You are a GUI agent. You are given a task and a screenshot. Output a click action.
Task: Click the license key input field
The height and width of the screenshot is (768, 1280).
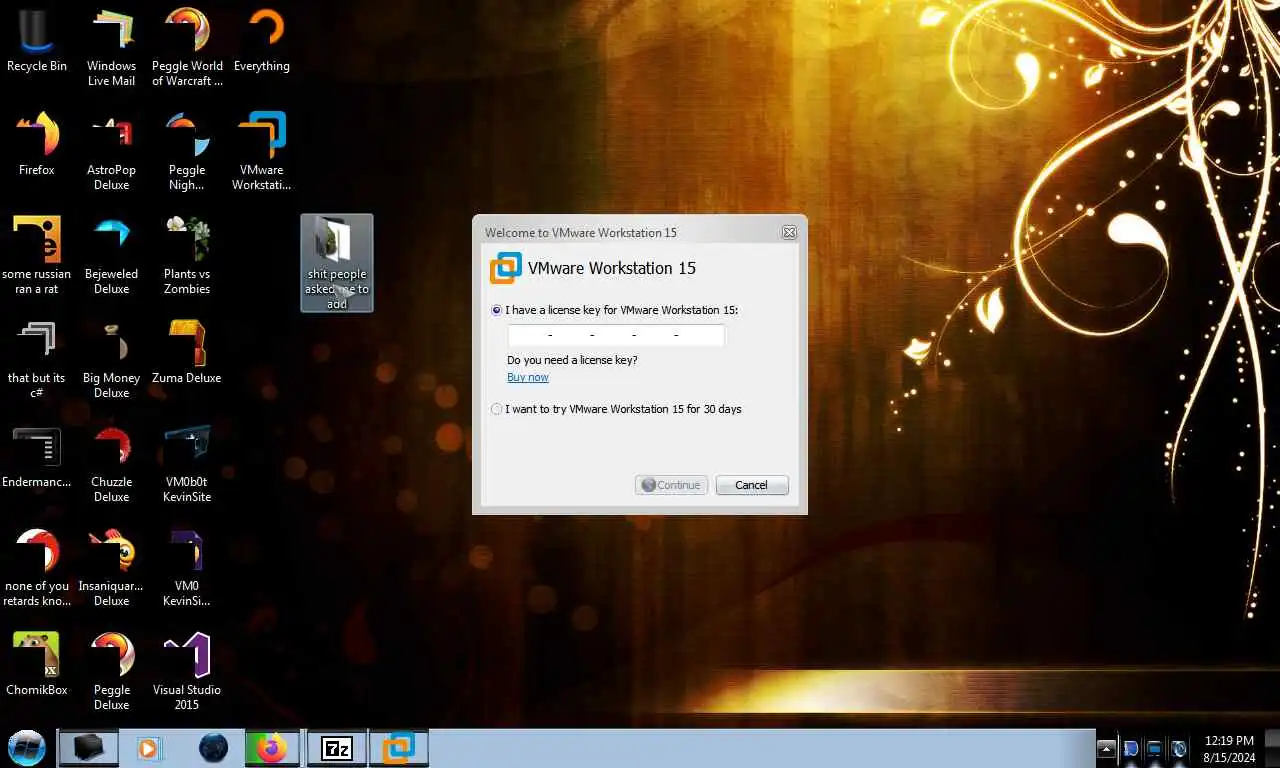[x=616, y=335]
